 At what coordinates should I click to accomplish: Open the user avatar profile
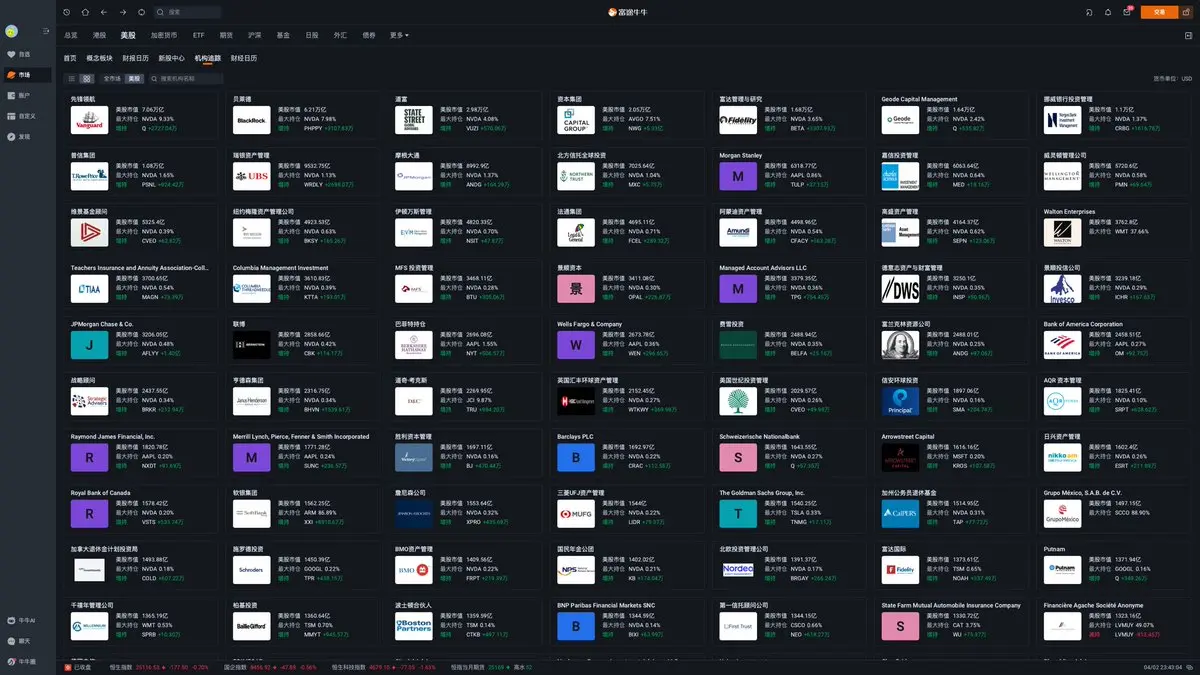point(10,30)
